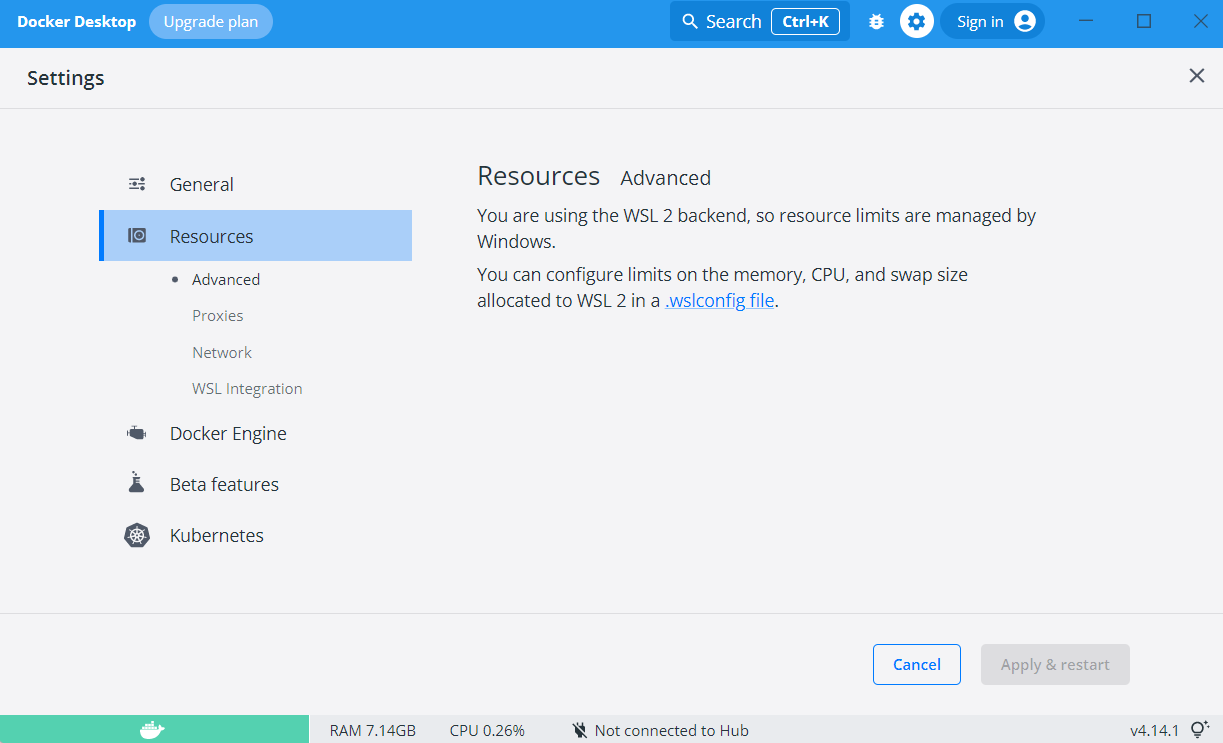This screenshot has height=743, width=1223.
Task: Click the Docker whale icon in status bar
Action: point(154,730)
